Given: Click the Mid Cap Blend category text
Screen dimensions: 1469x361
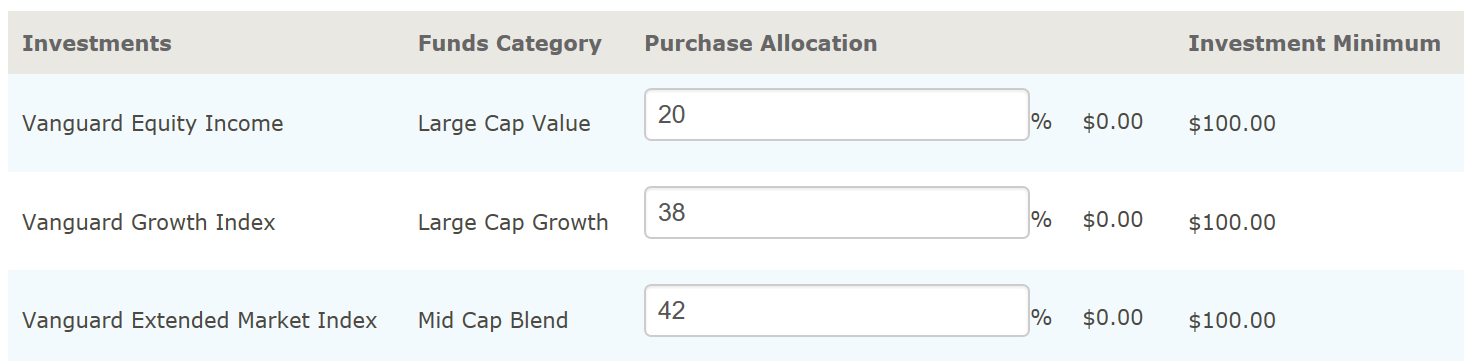Looking at the screenshot, I should click(x=493, y=321).
